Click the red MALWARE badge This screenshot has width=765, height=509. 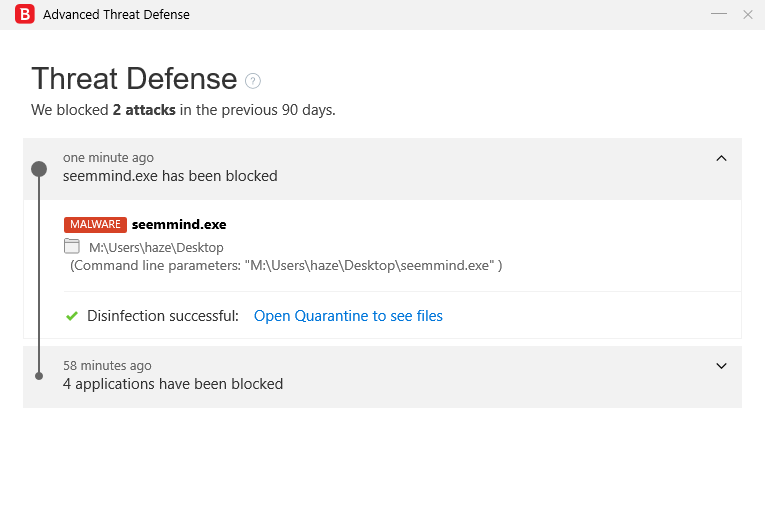pos(95,225)
